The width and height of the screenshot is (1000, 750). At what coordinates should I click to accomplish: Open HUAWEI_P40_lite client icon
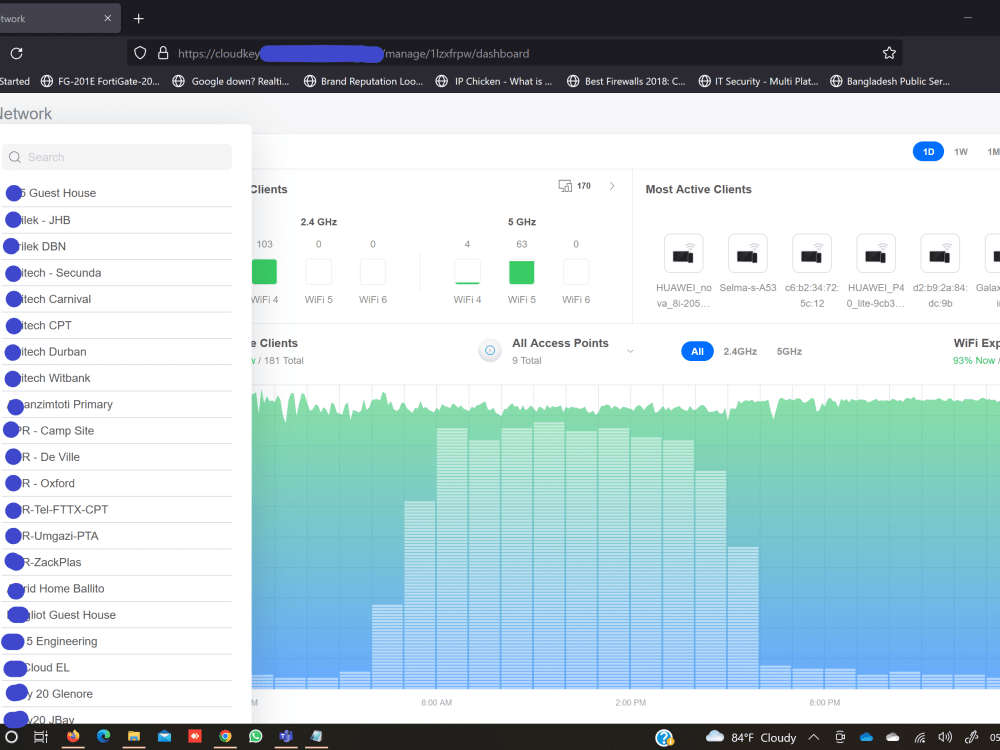(876, 254)
